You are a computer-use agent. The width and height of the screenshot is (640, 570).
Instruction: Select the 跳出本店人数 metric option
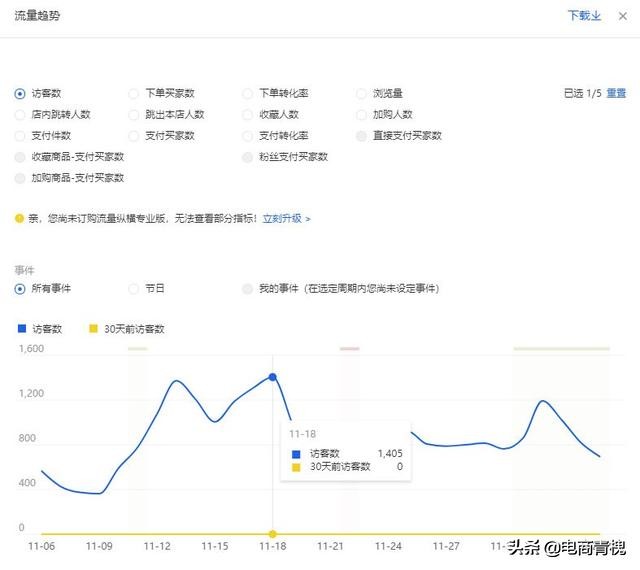click(133, 115)
